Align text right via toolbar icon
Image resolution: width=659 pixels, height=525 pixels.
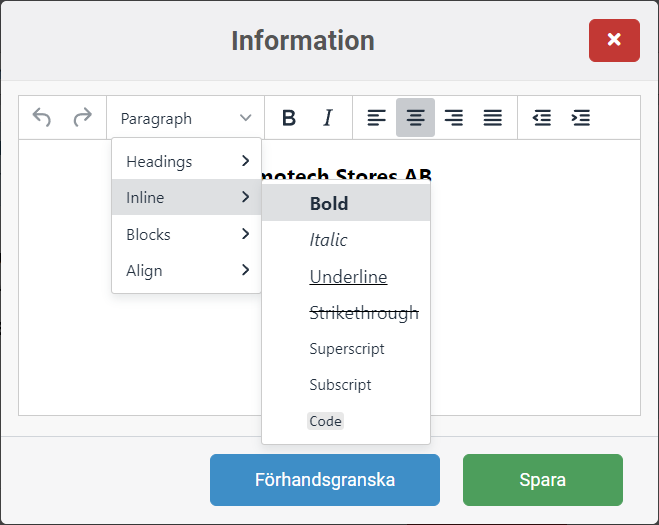coord(454,118)
